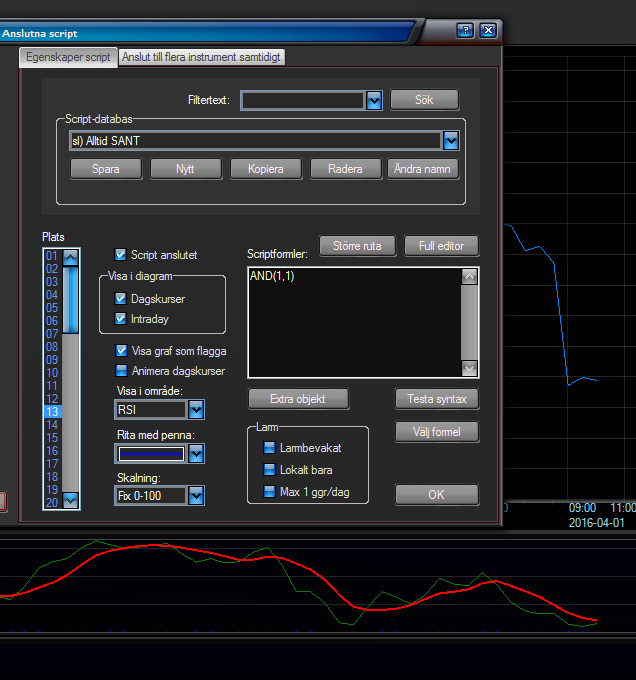Image resolution: width=636 pixels, height=680 pixels.
Task: Toggle the Dagskurser checkbox
Action: point(121,299)
